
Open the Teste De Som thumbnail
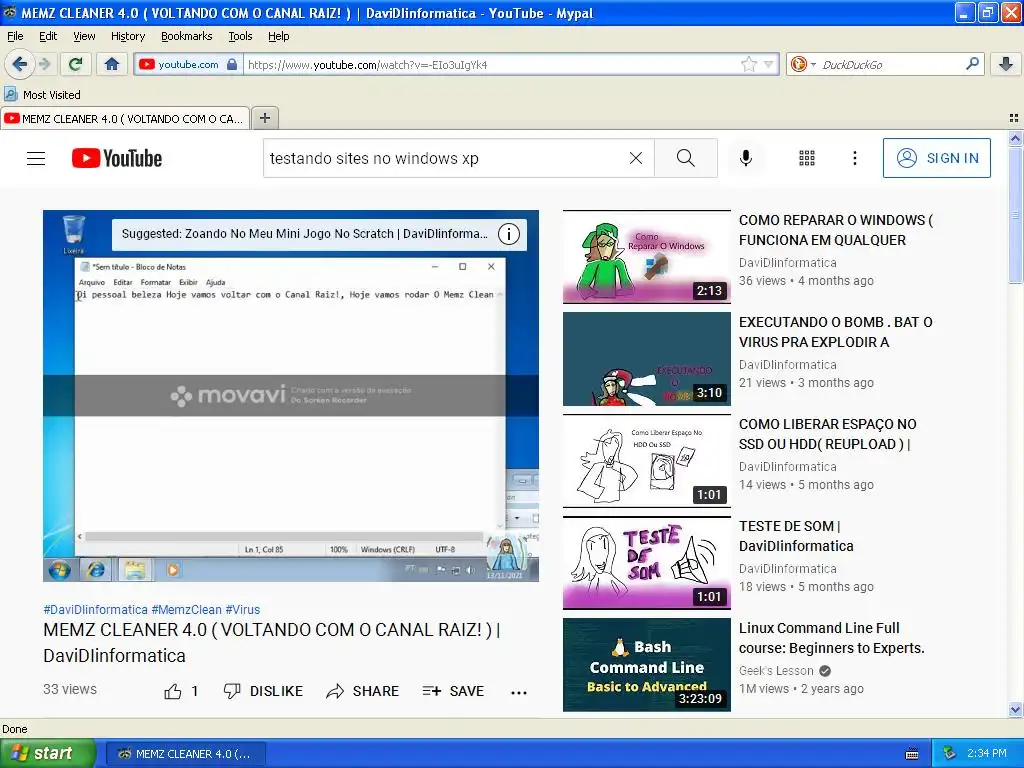coord(647,562)
